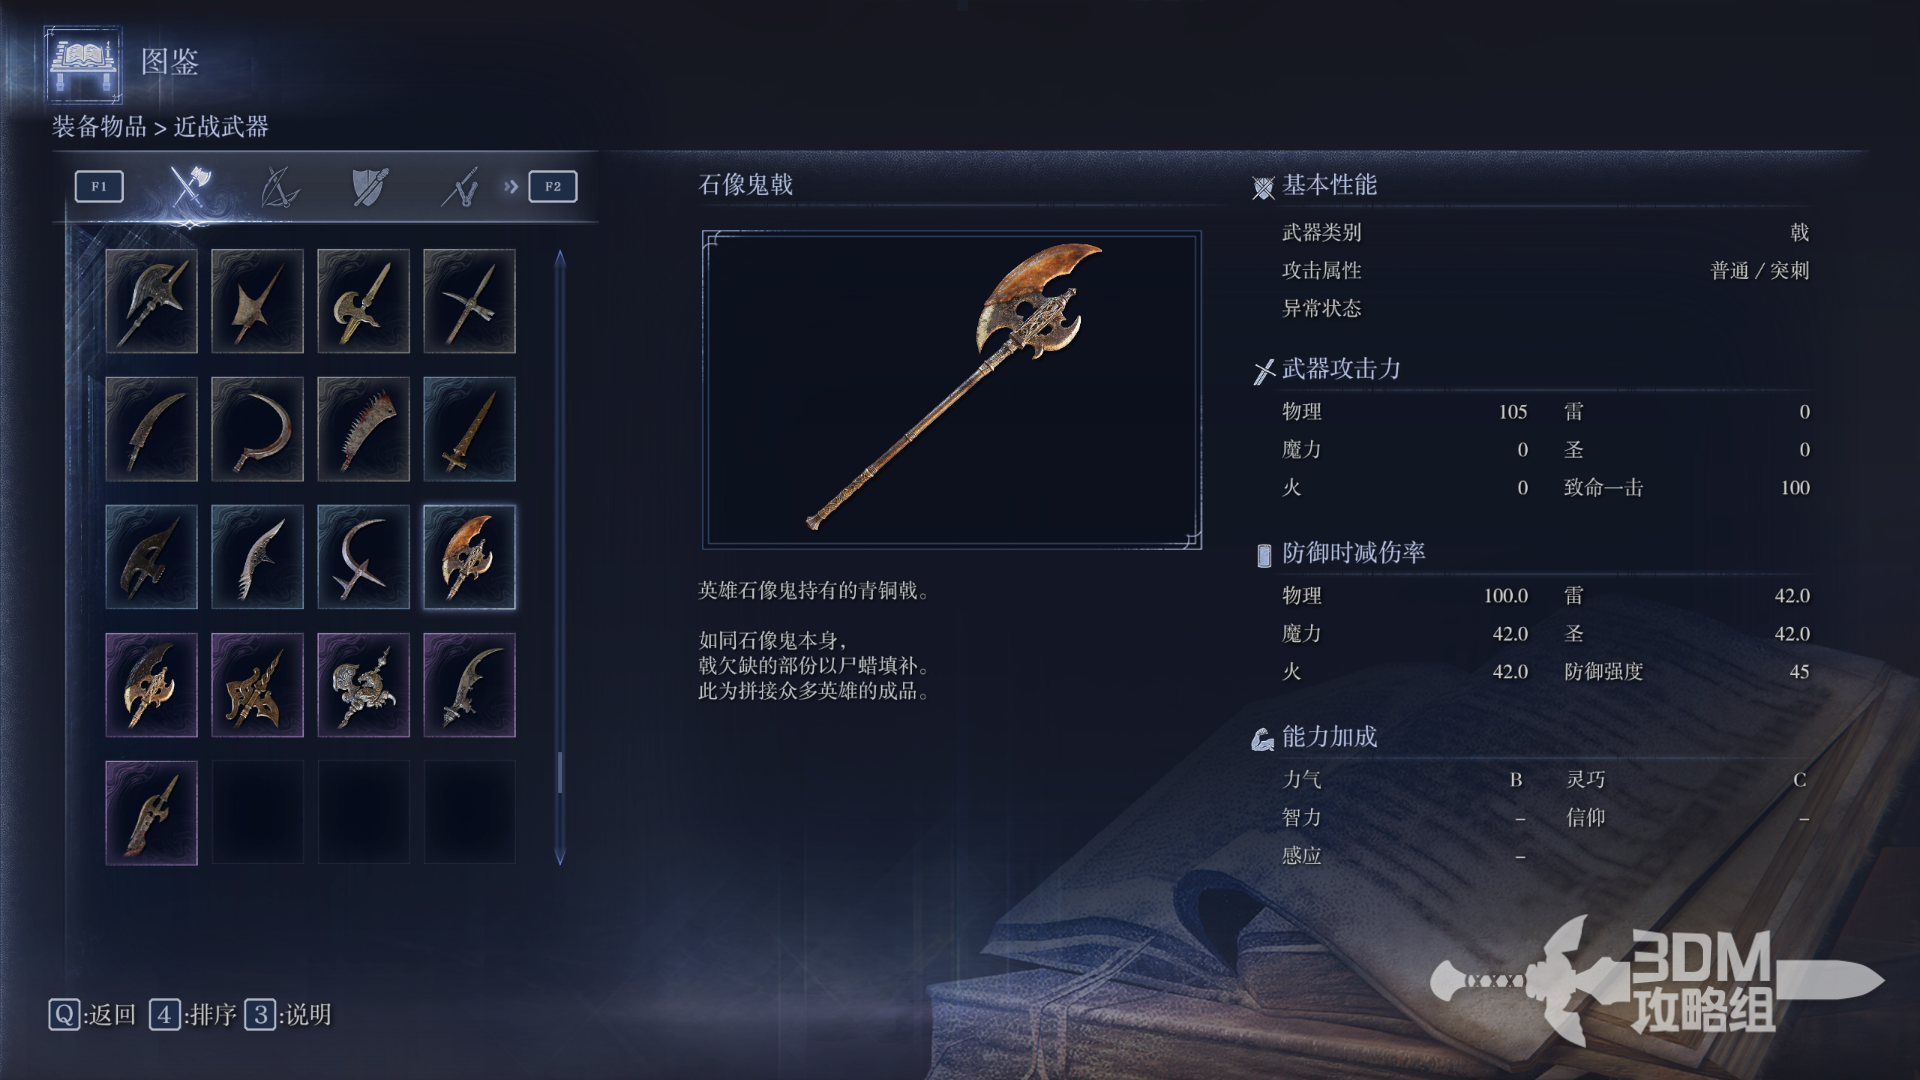Select the melee weapons crossed sword-axe tab
The height and width of the screenshot is (1080, 1920).
point(189,186)
